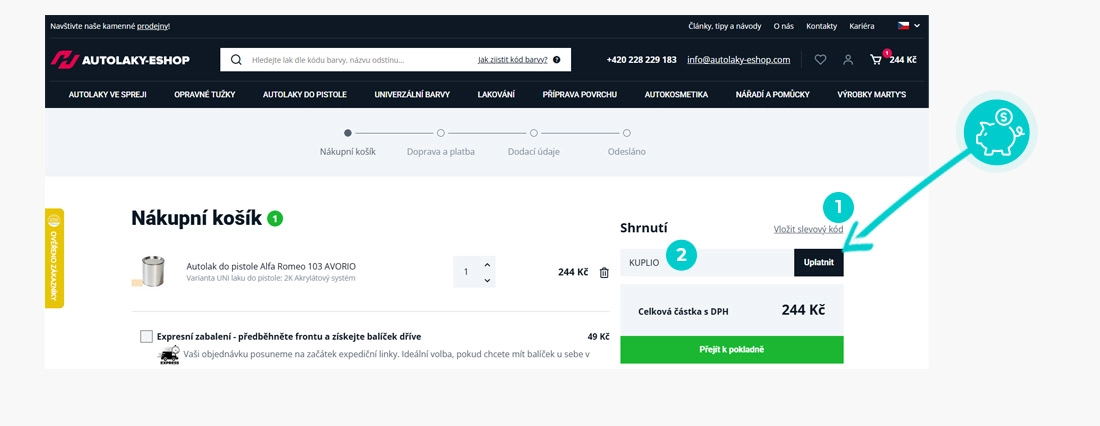Viewport: 1100px width, 426px height.
Task: Select the Odesláno checkout step
Action: point(626,142)
